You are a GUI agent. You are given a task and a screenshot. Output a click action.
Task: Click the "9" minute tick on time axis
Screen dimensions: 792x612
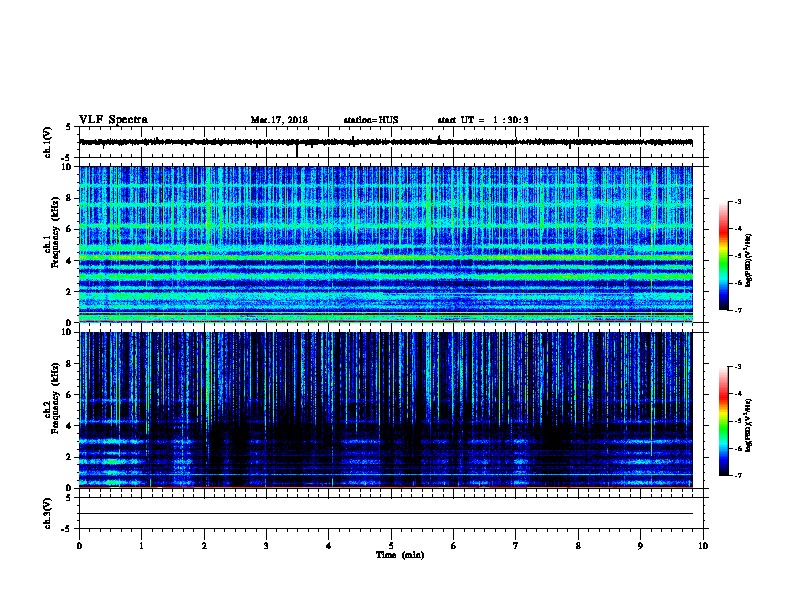point(640,546)
